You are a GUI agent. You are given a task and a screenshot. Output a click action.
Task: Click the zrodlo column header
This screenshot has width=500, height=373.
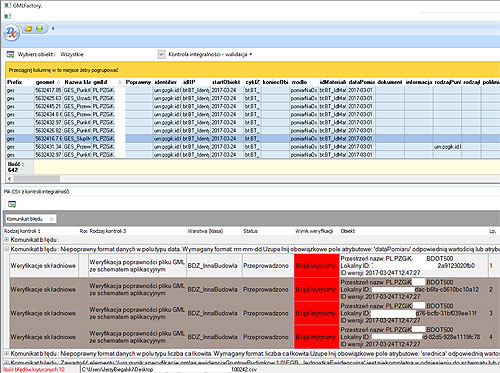pos(304,82)
